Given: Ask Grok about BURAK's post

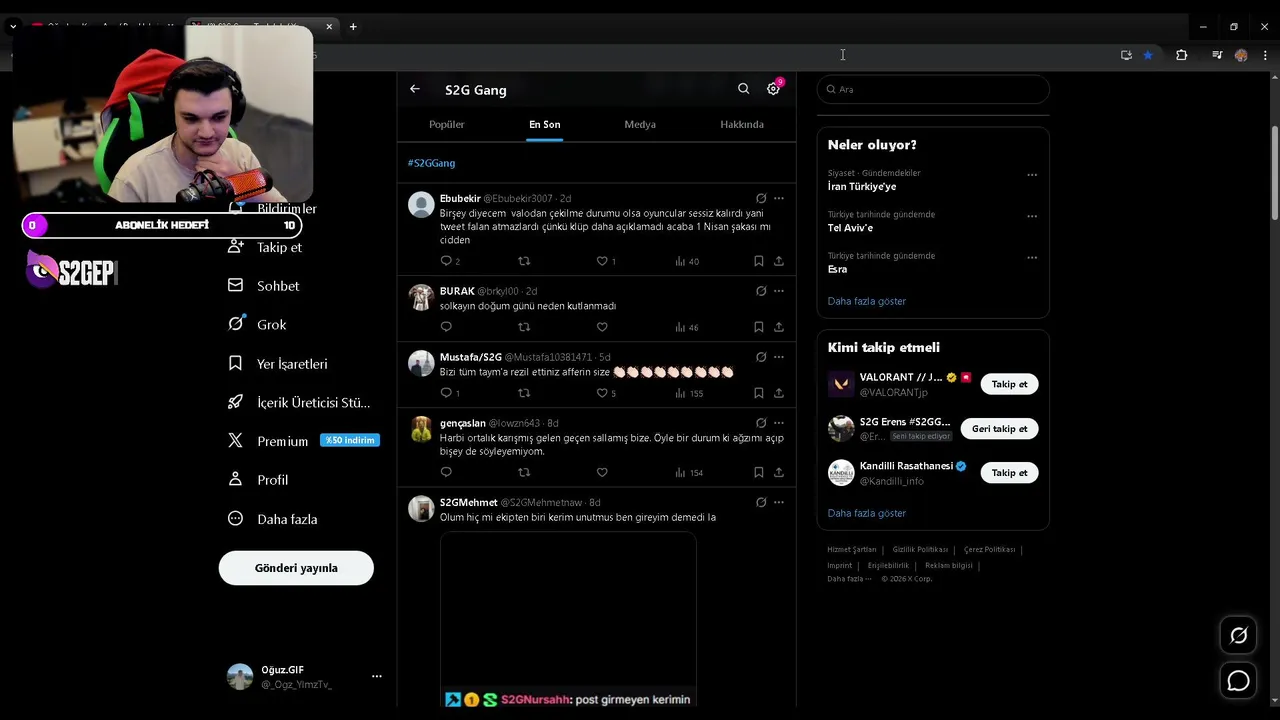Looking at the screenshot, I should pos(761,291).
